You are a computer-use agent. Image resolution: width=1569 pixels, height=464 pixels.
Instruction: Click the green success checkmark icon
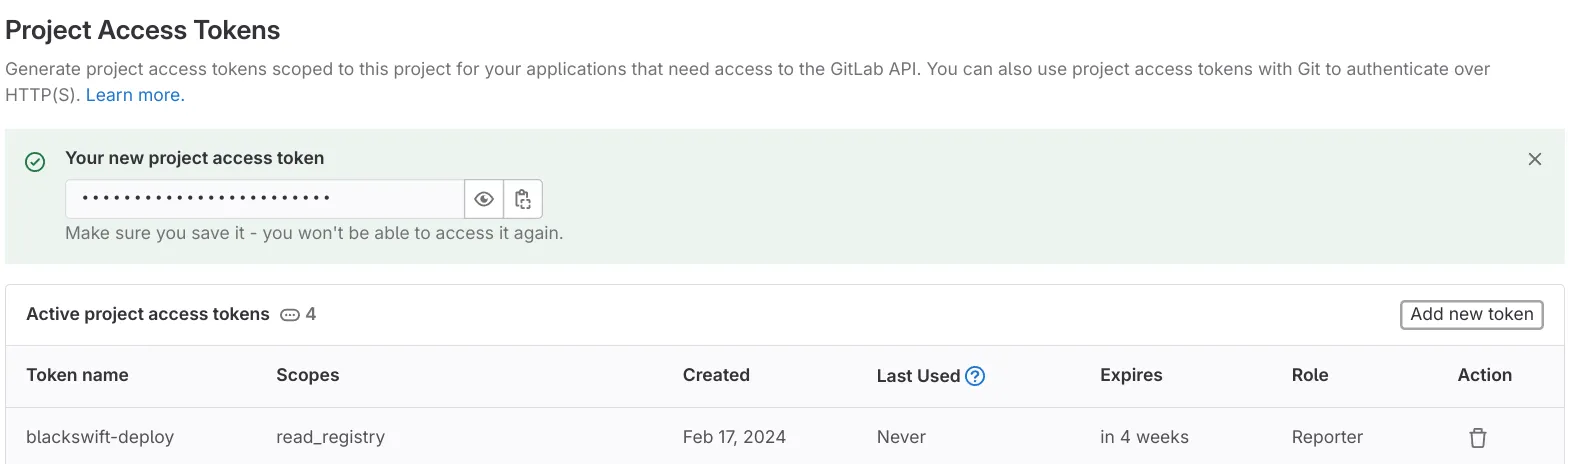[35, 162]
